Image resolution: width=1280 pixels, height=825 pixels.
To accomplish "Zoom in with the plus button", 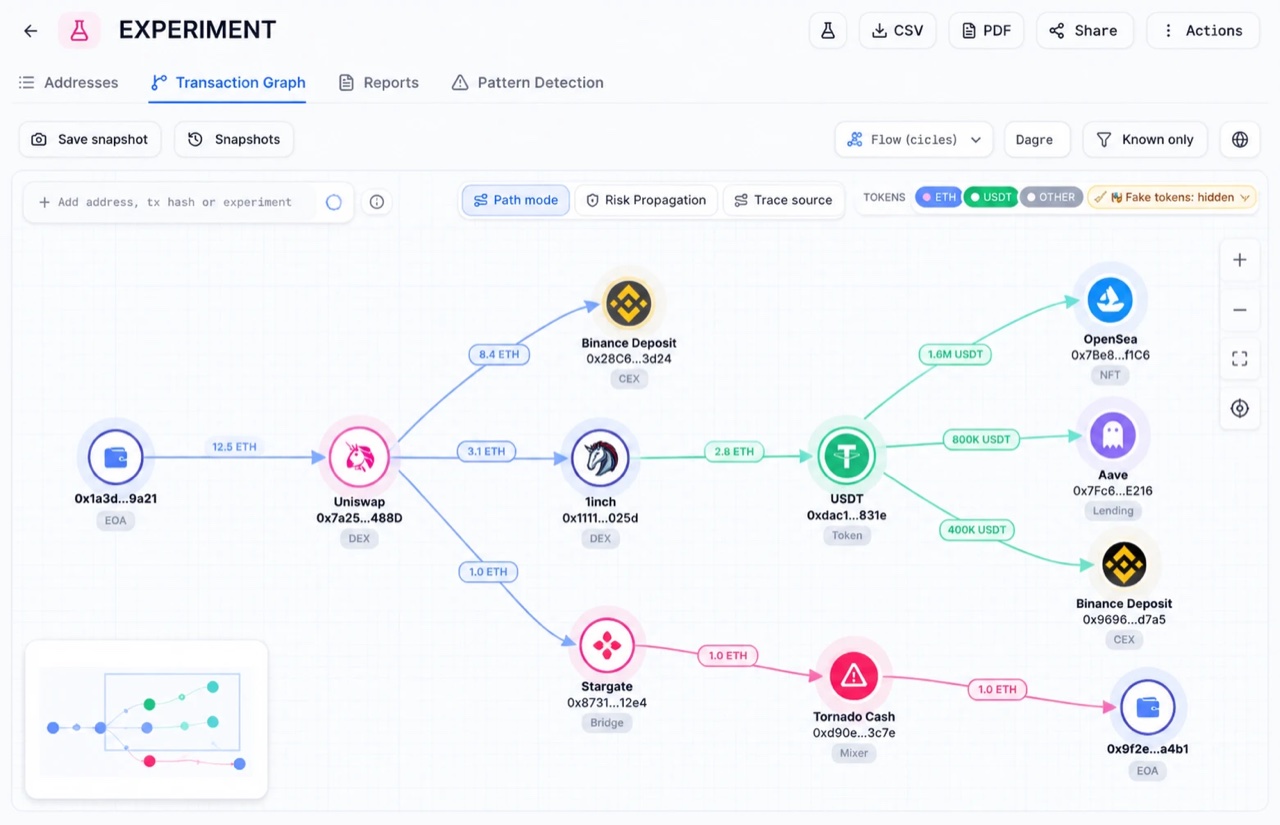I will (x=1240, y=260).
